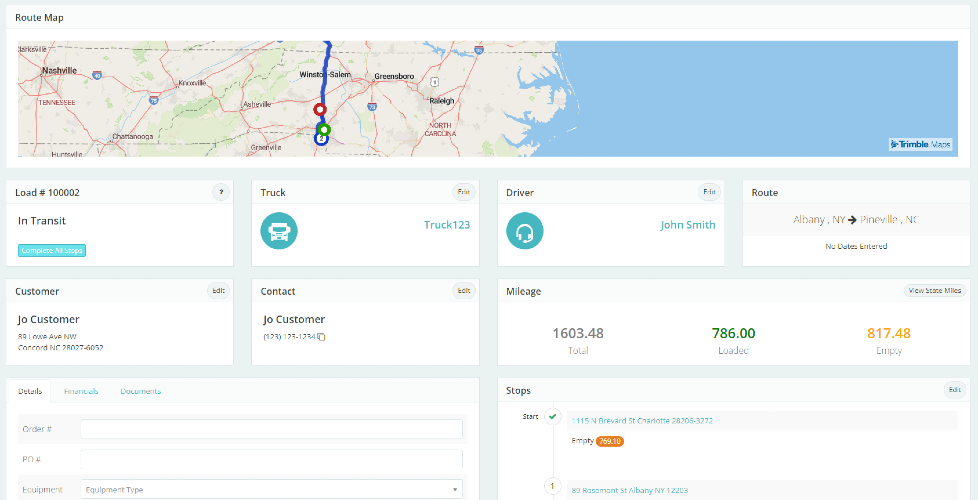Viewport: 978px width, 500px height.
Task: Click Nashville label on the route map
Action: click(x=59, y=71)
